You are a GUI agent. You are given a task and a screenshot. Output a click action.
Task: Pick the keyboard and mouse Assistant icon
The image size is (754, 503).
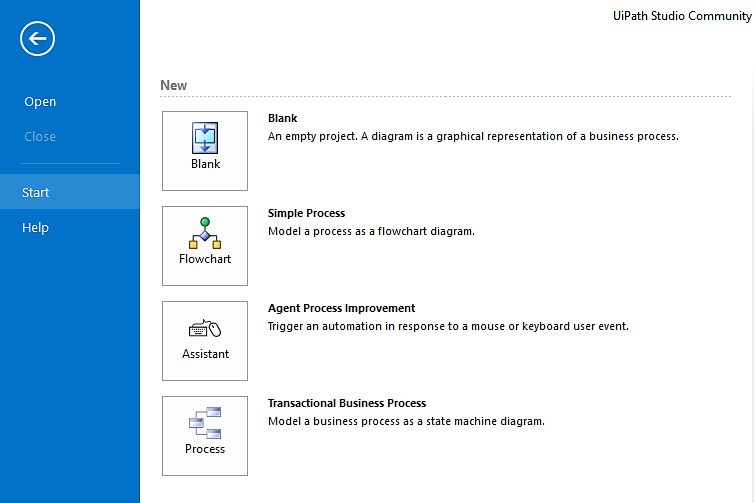(x=205, y=328)
